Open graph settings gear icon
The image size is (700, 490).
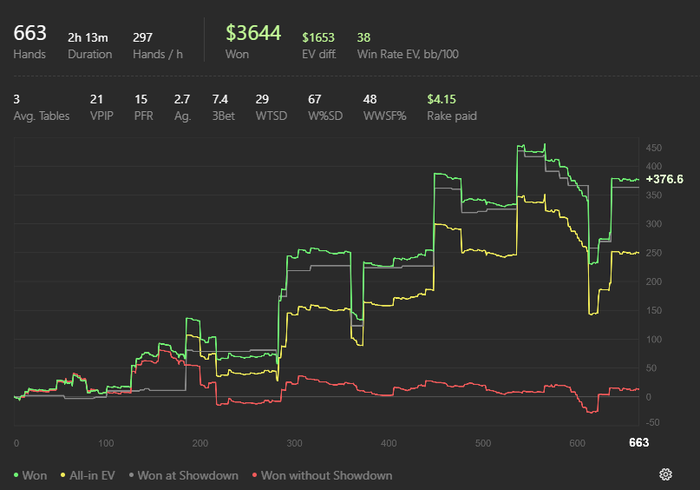(665, 474)
